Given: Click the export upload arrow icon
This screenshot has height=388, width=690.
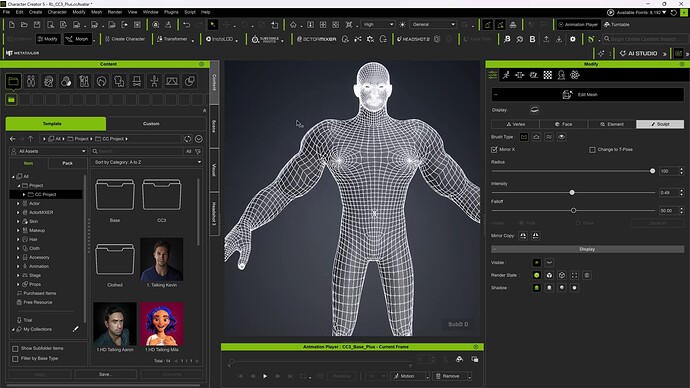Looking at the screenshot, I should pyautogui.click(x=546, y=39).
